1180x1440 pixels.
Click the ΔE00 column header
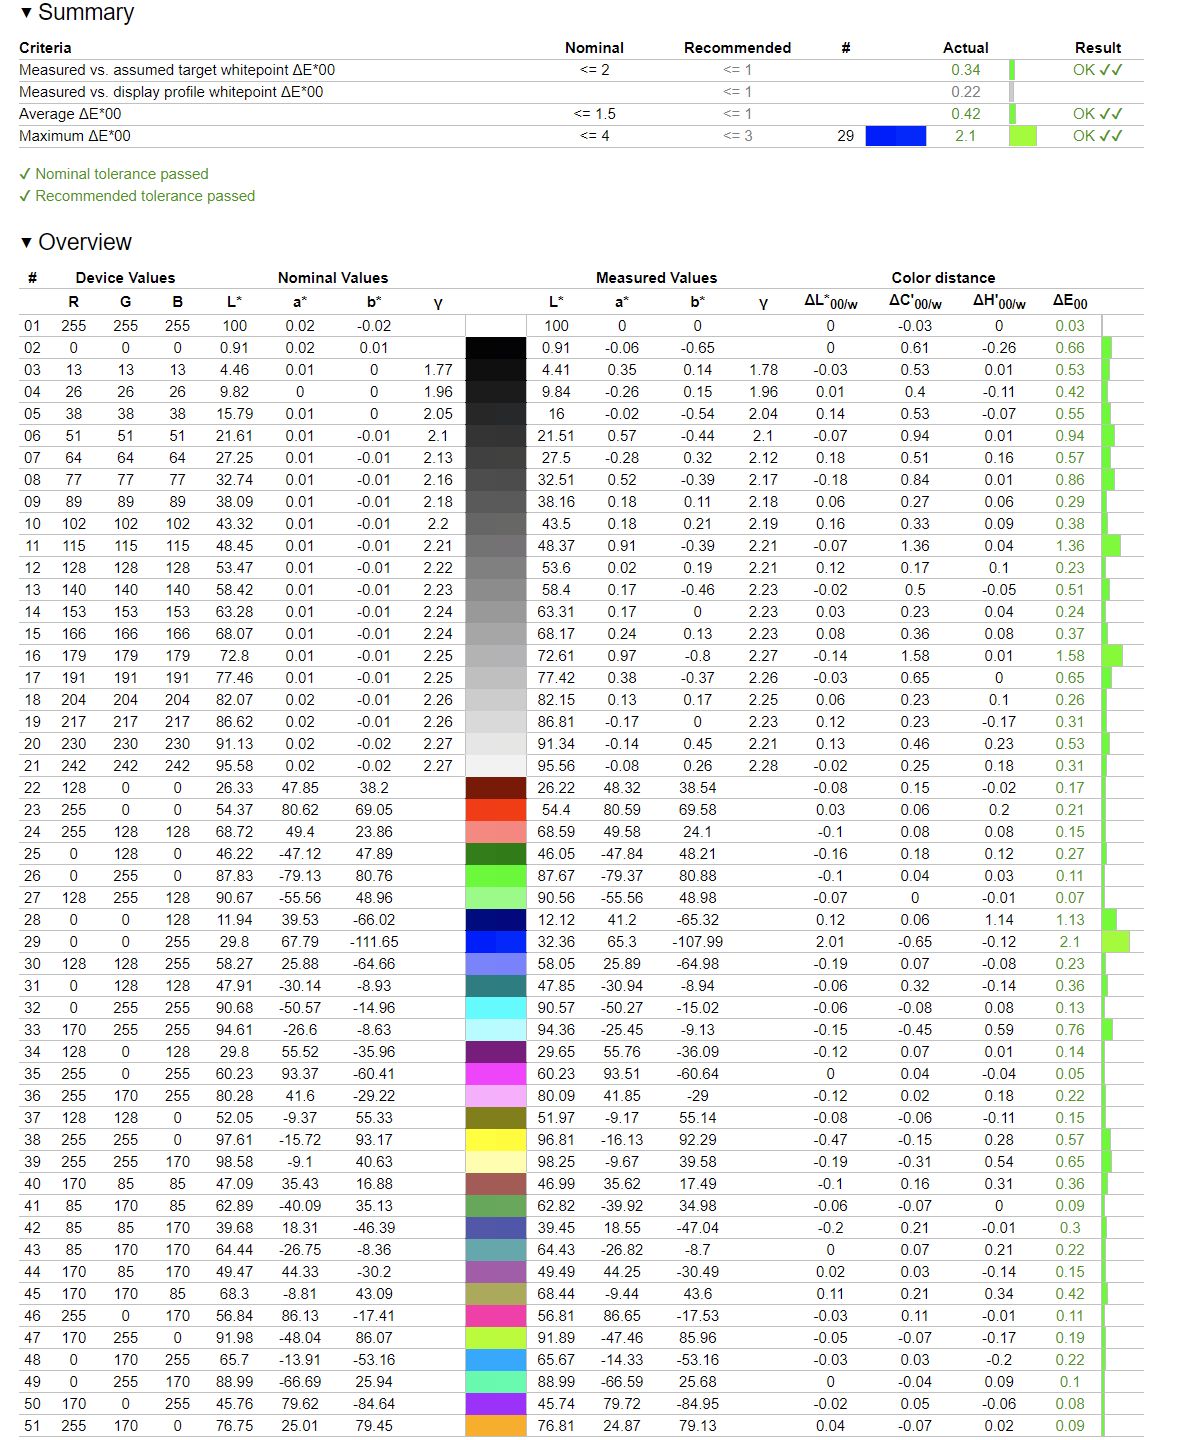(x=1070, y=302)
